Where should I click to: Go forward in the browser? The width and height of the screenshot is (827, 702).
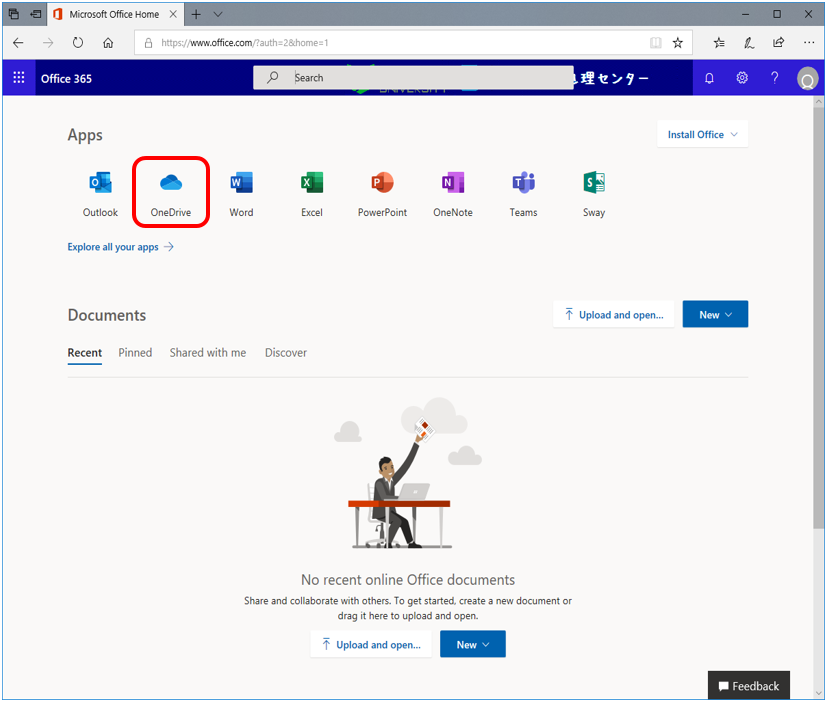click(x=48, y=43)
